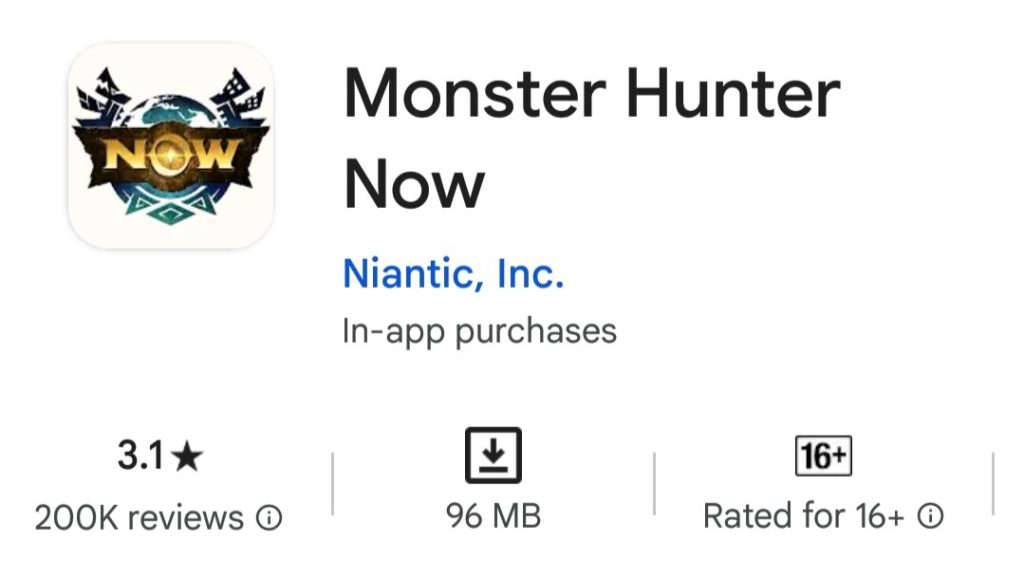Click the info icon beside 200K reviews

269,518
